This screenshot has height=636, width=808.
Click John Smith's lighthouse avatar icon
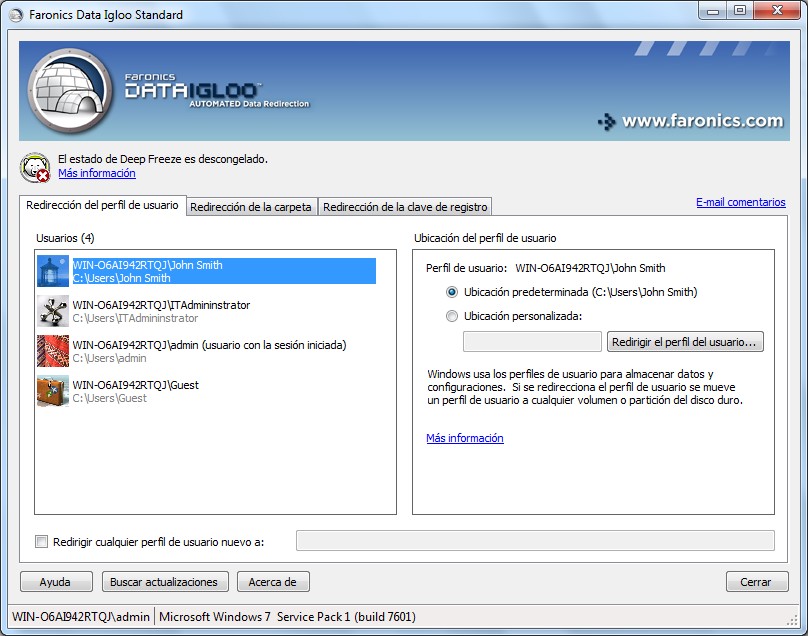tap(53, 271)
